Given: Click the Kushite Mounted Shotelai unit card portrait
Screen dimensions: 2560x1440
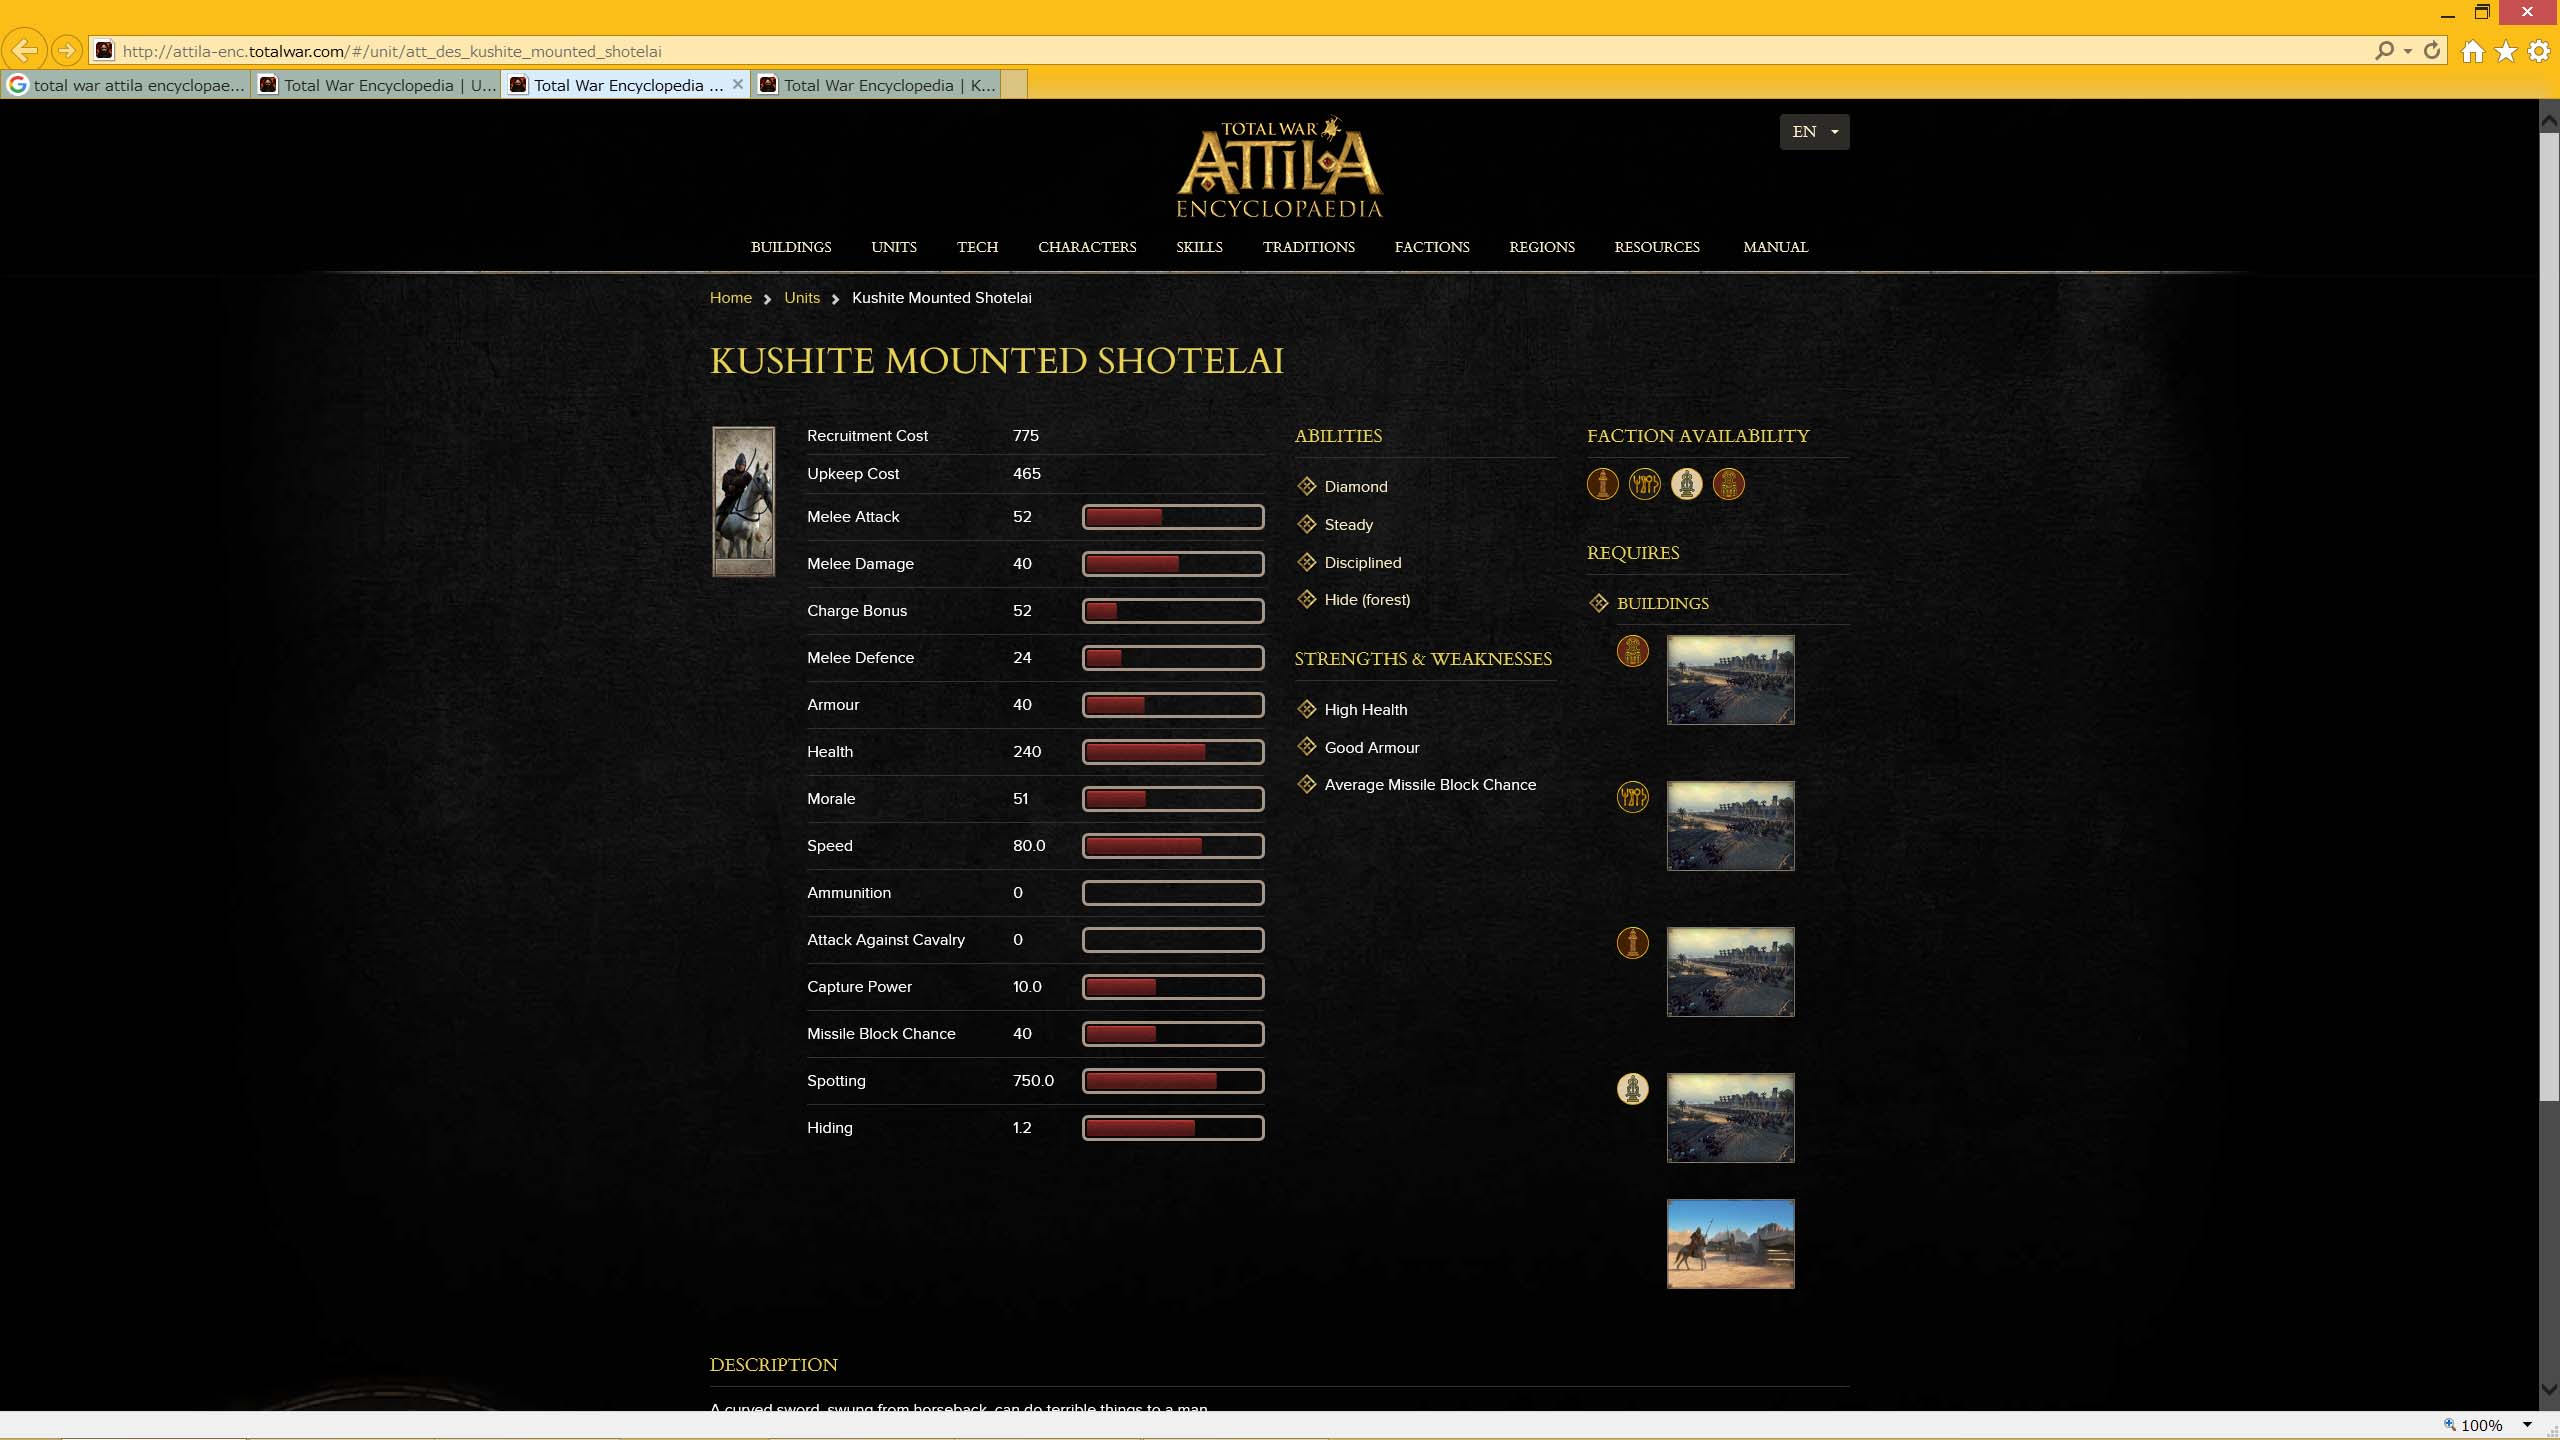Looking at the screenshot, I should point(743,502).
